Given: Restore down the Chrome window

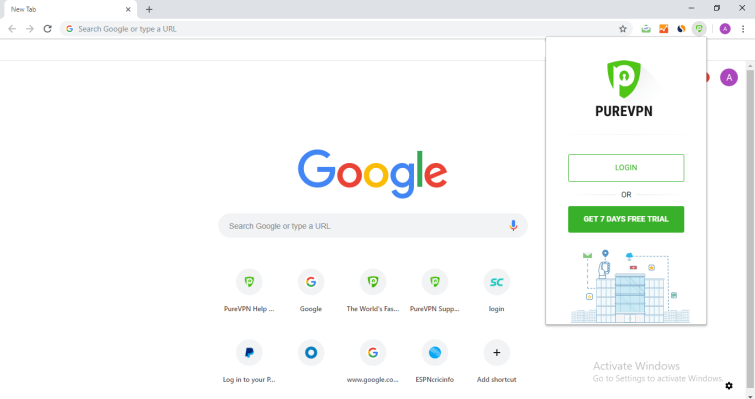Looking at the screenshot, I should click(x=717, y=8).
